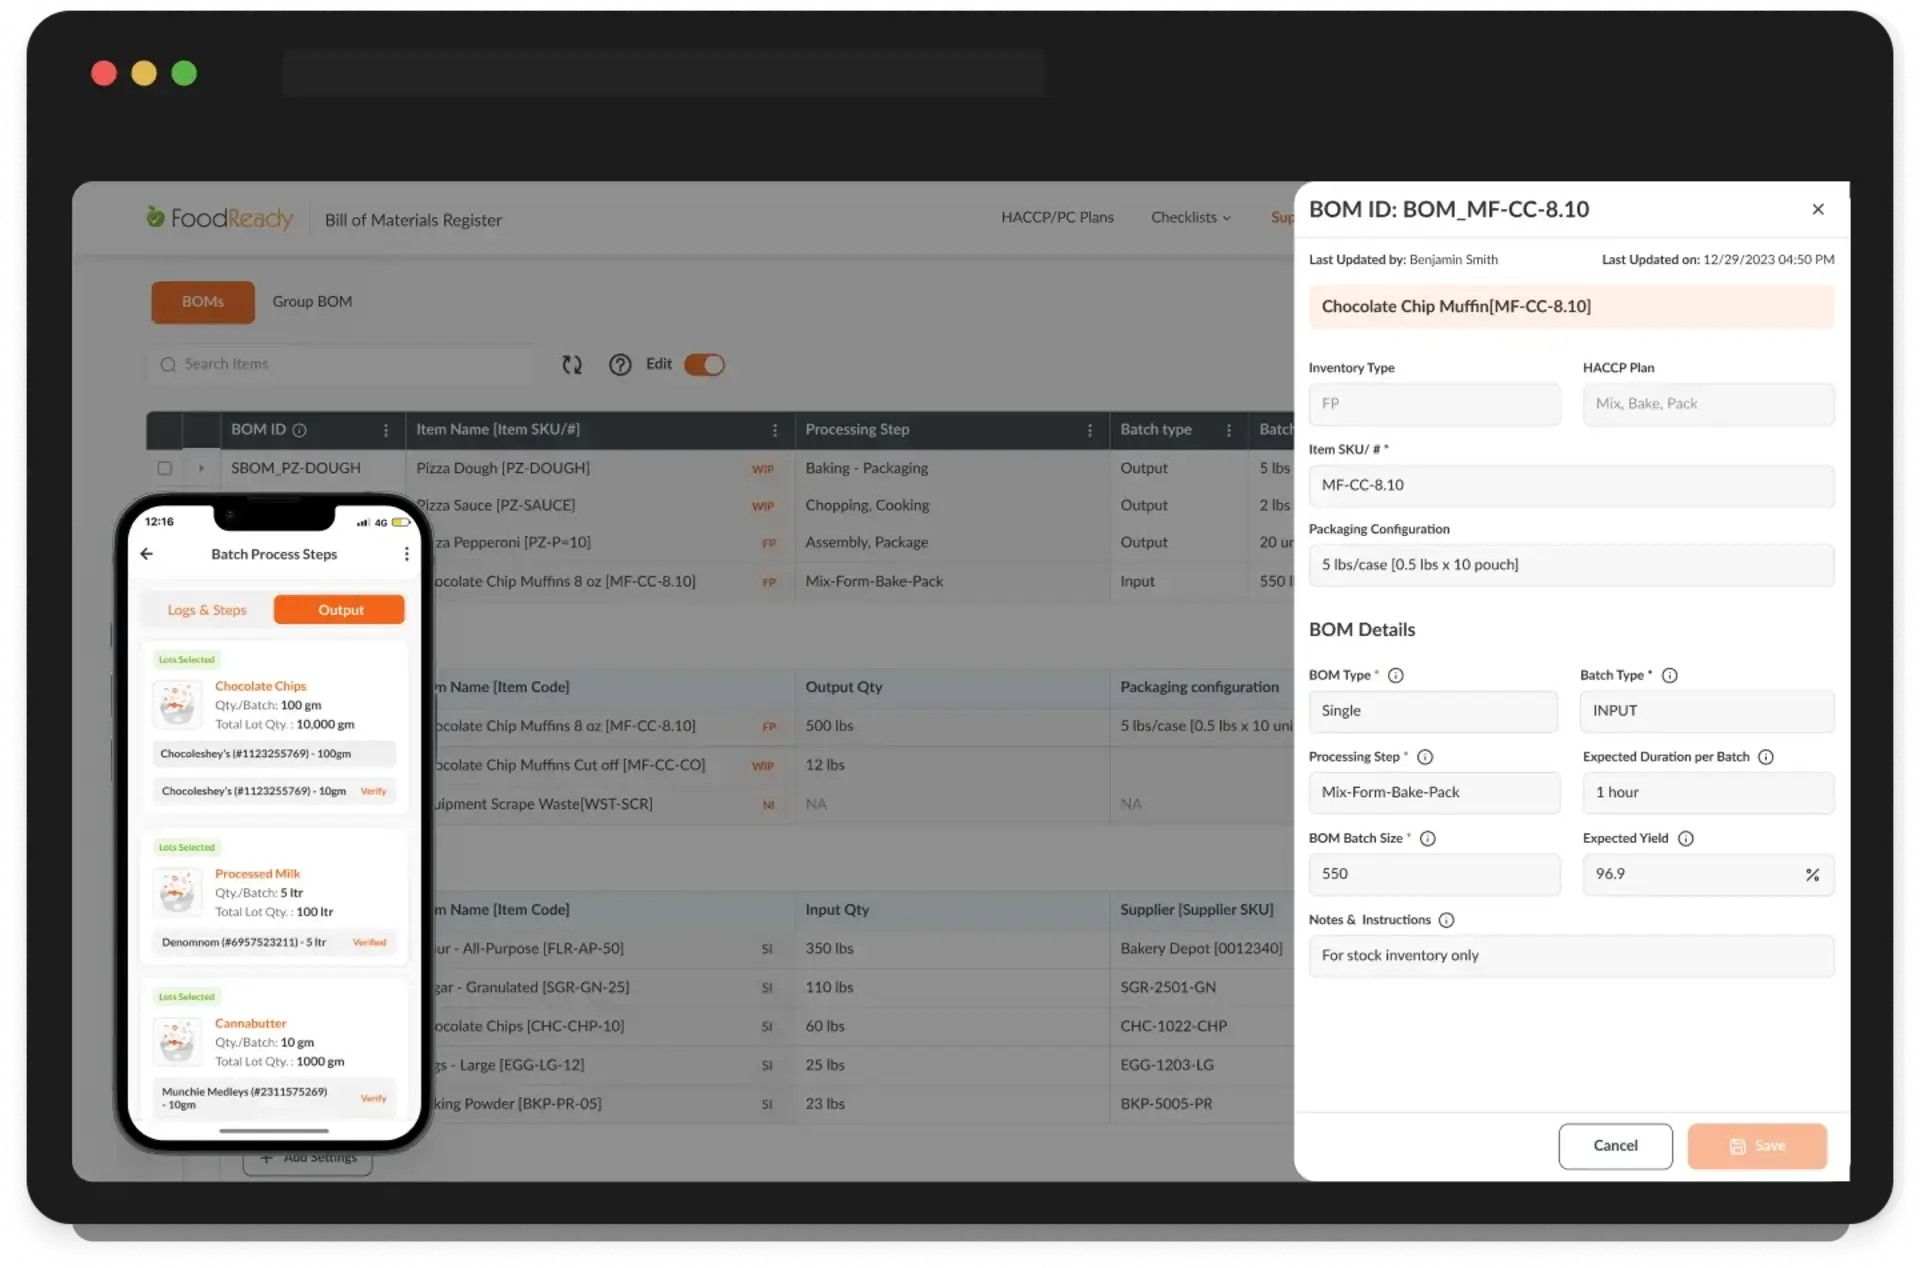1920x1268 pixels.
Task: Click the info icon beside Notes & Instructions
Action: 1448,919
